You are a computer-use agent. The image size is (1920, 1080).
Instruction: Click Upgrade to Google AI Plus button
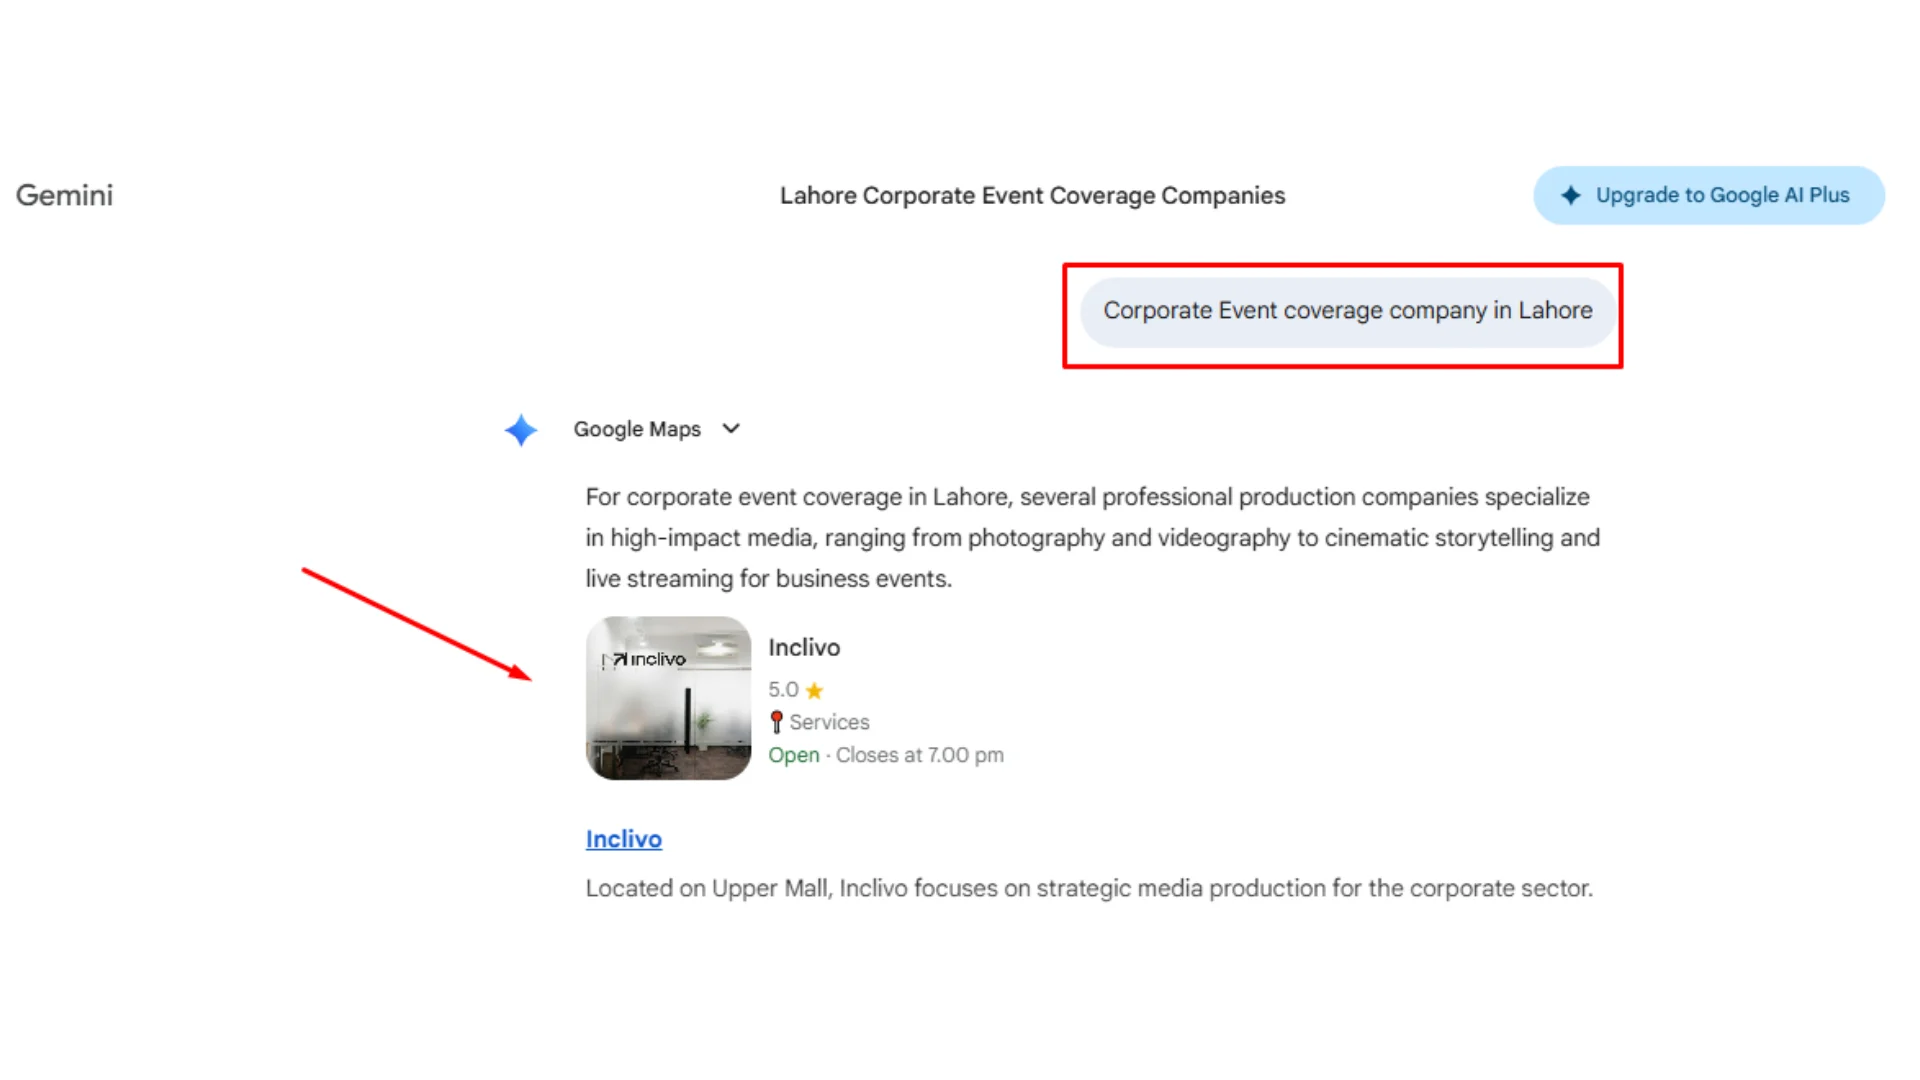point(1709,195)
